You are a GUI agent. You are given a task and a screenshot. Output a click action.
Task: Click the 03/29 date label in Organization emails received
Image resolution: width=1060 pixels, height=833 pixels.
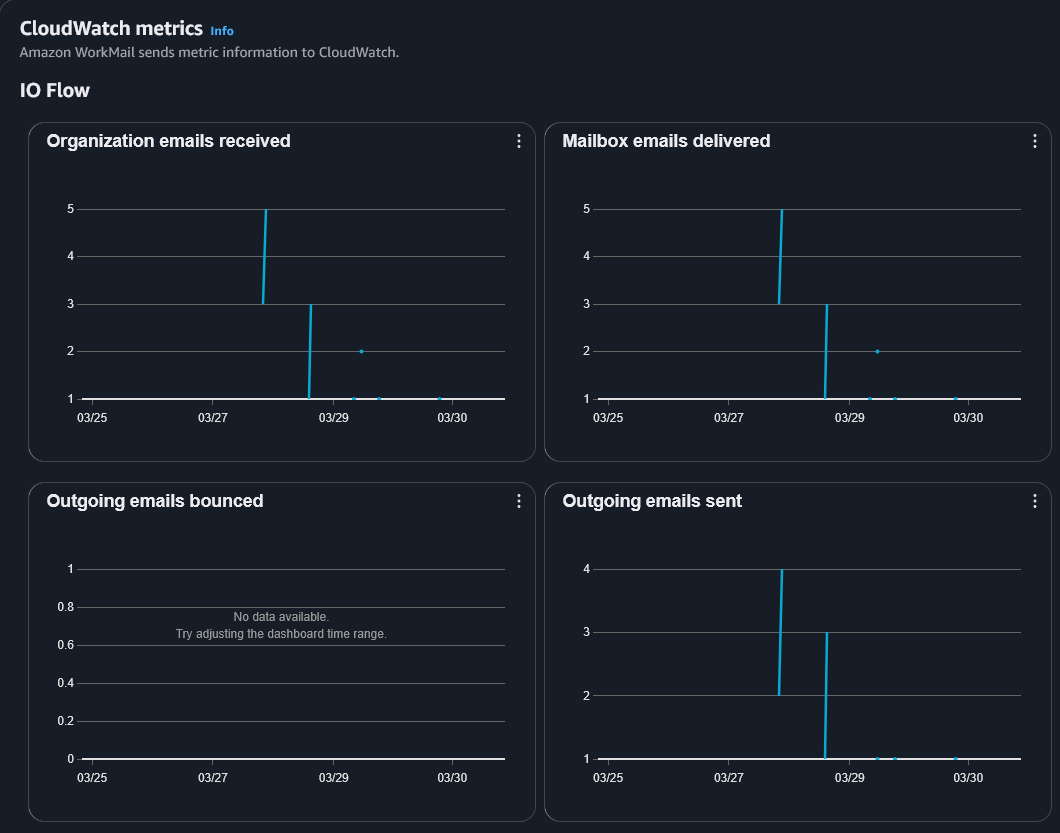point(333,417)
